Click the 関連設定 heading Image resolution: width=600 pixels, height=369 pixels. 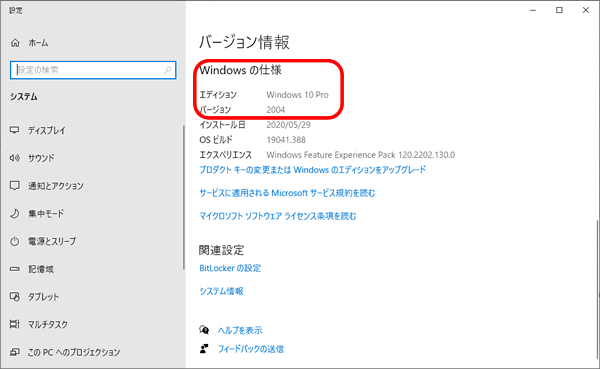pos(221,250)
